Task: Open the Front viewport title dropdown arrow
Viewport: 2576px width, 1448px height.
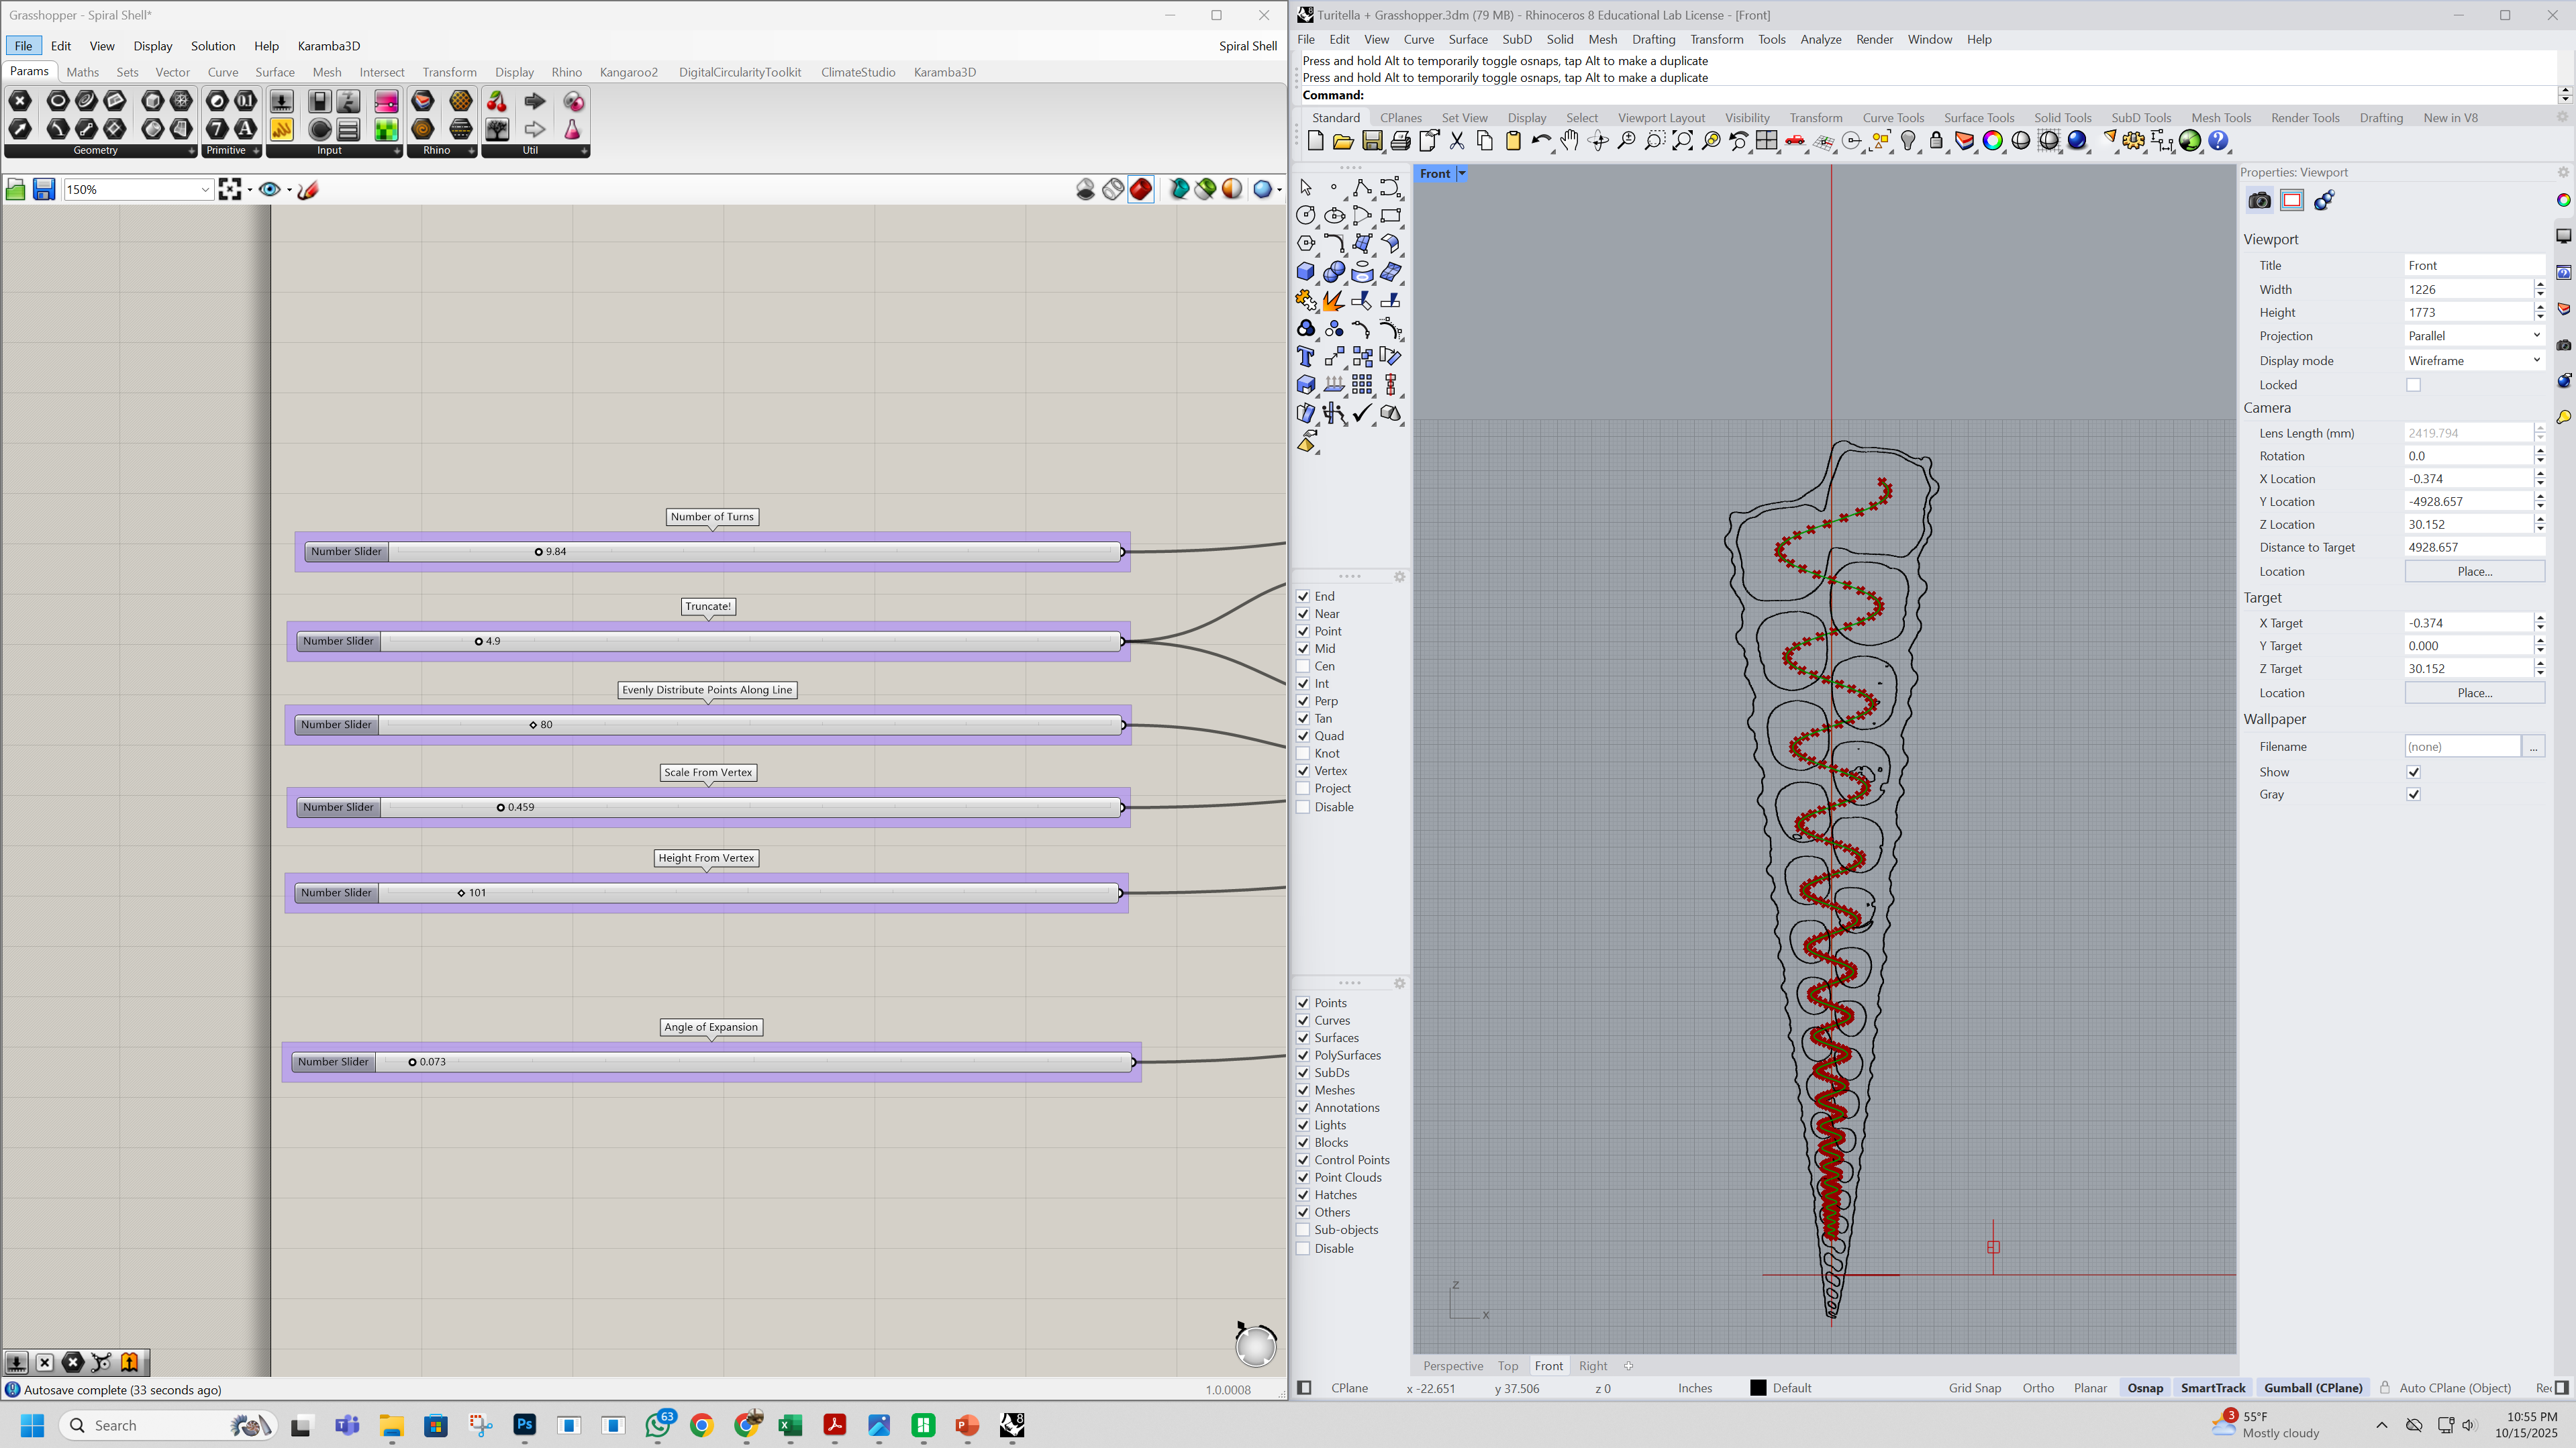Action: click(x=1461, y=174)
